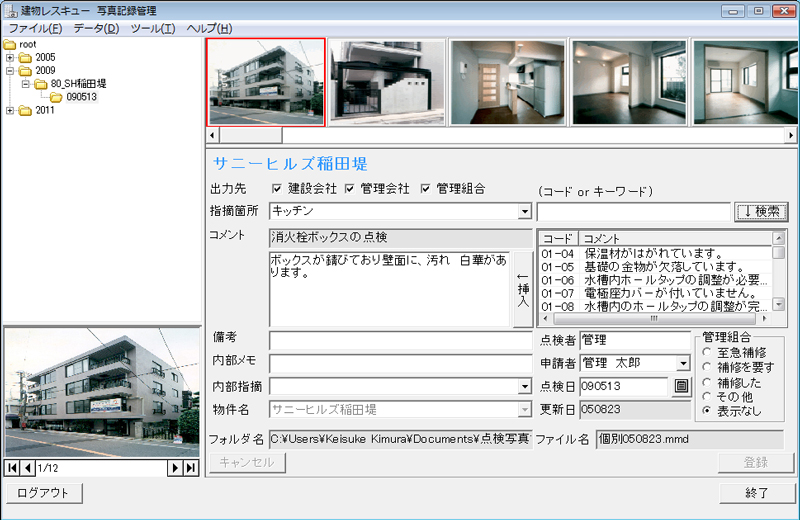Click comment list scroll up arrow
Image resolution: width=800 pixels, height=520 pixels.
(779, 238)
